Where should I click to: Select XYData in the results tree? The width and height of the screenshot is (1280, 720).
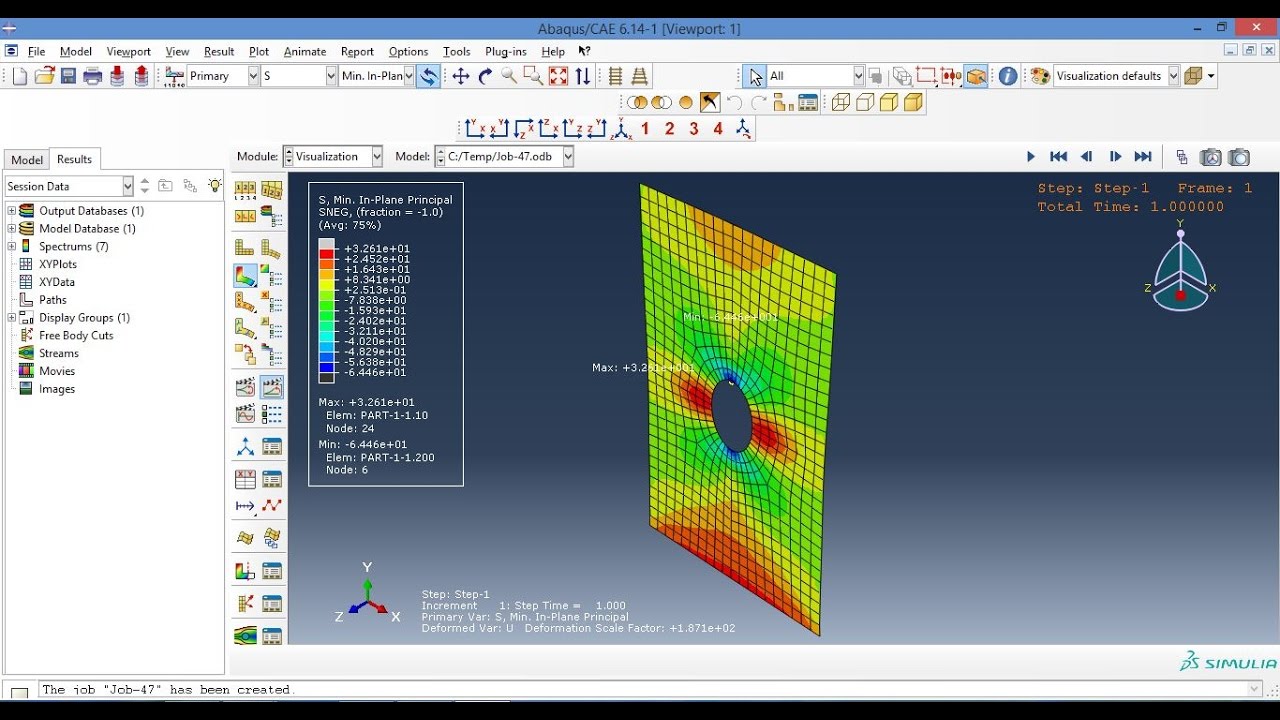pos(57,282)
